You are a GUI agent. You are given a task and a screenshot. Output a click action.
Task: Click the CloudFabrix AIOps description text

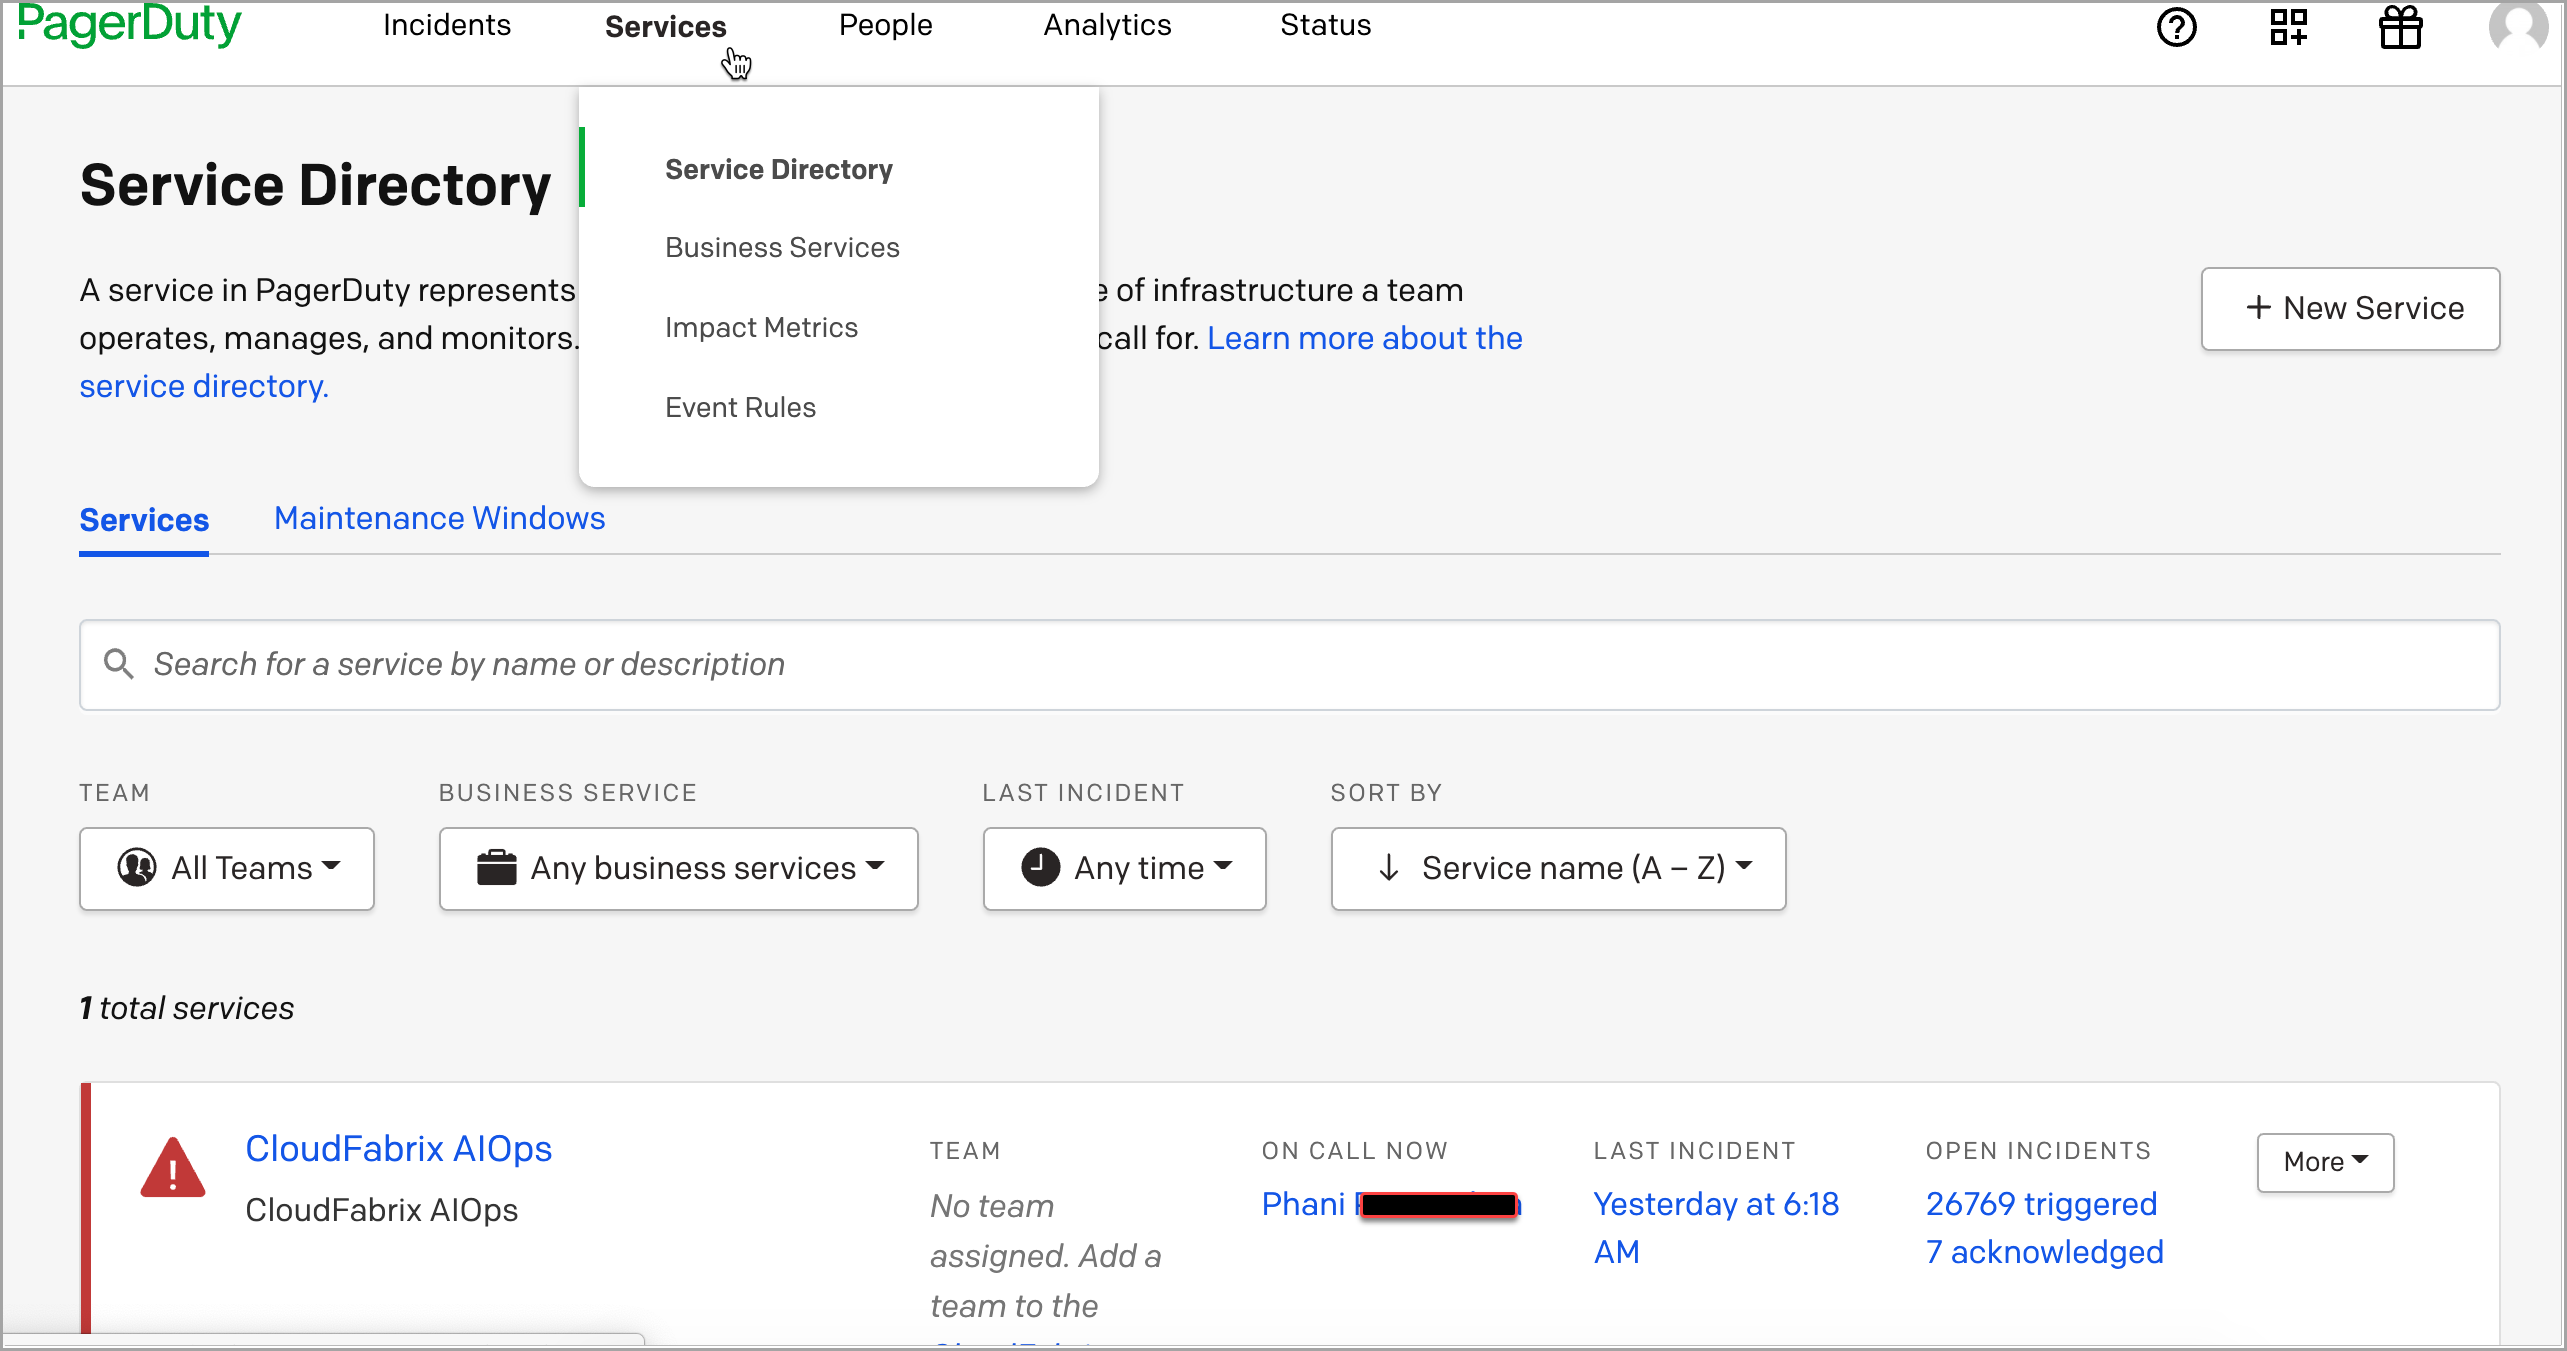[381, 1210]
